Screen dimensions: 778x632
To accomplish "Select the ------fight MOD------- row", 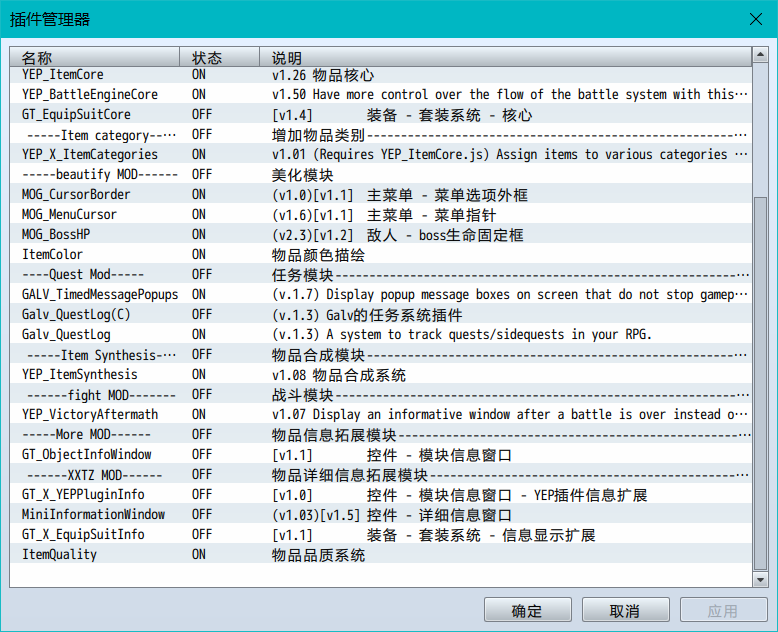I will point(381,394).
